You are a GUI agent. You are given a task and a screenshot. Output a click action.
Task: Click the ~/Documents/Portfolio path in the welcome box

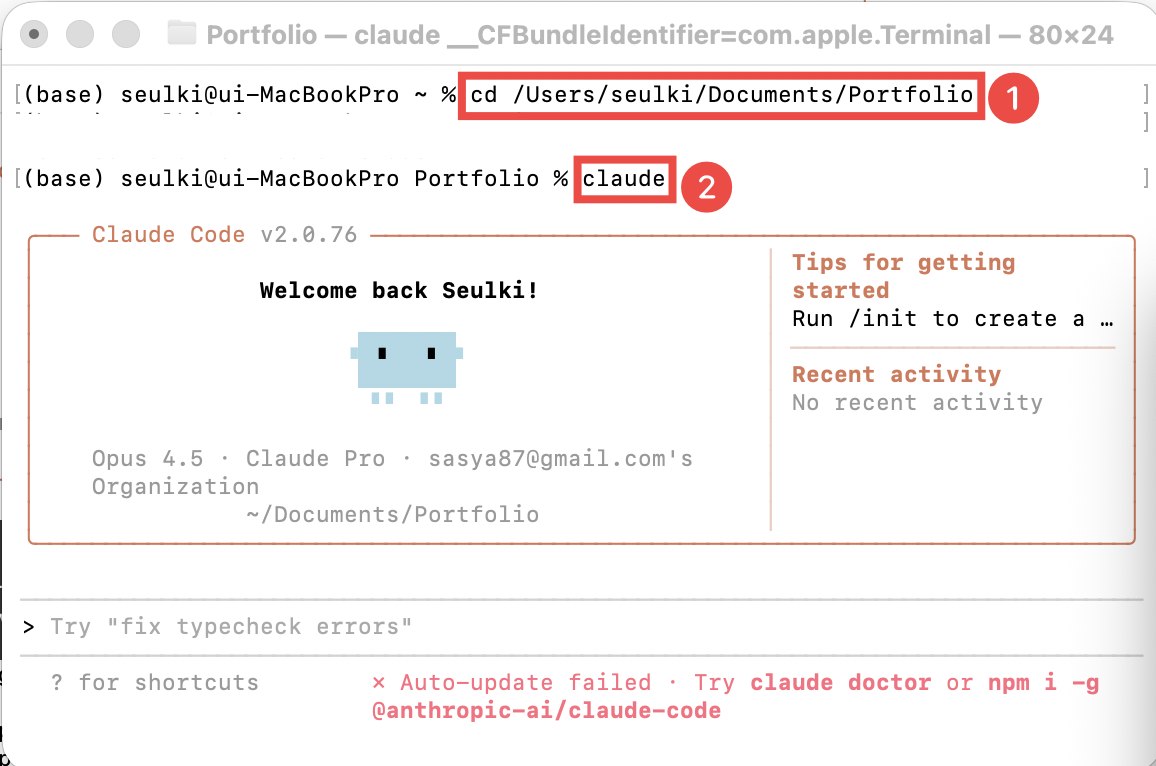(x=392, y=515)
